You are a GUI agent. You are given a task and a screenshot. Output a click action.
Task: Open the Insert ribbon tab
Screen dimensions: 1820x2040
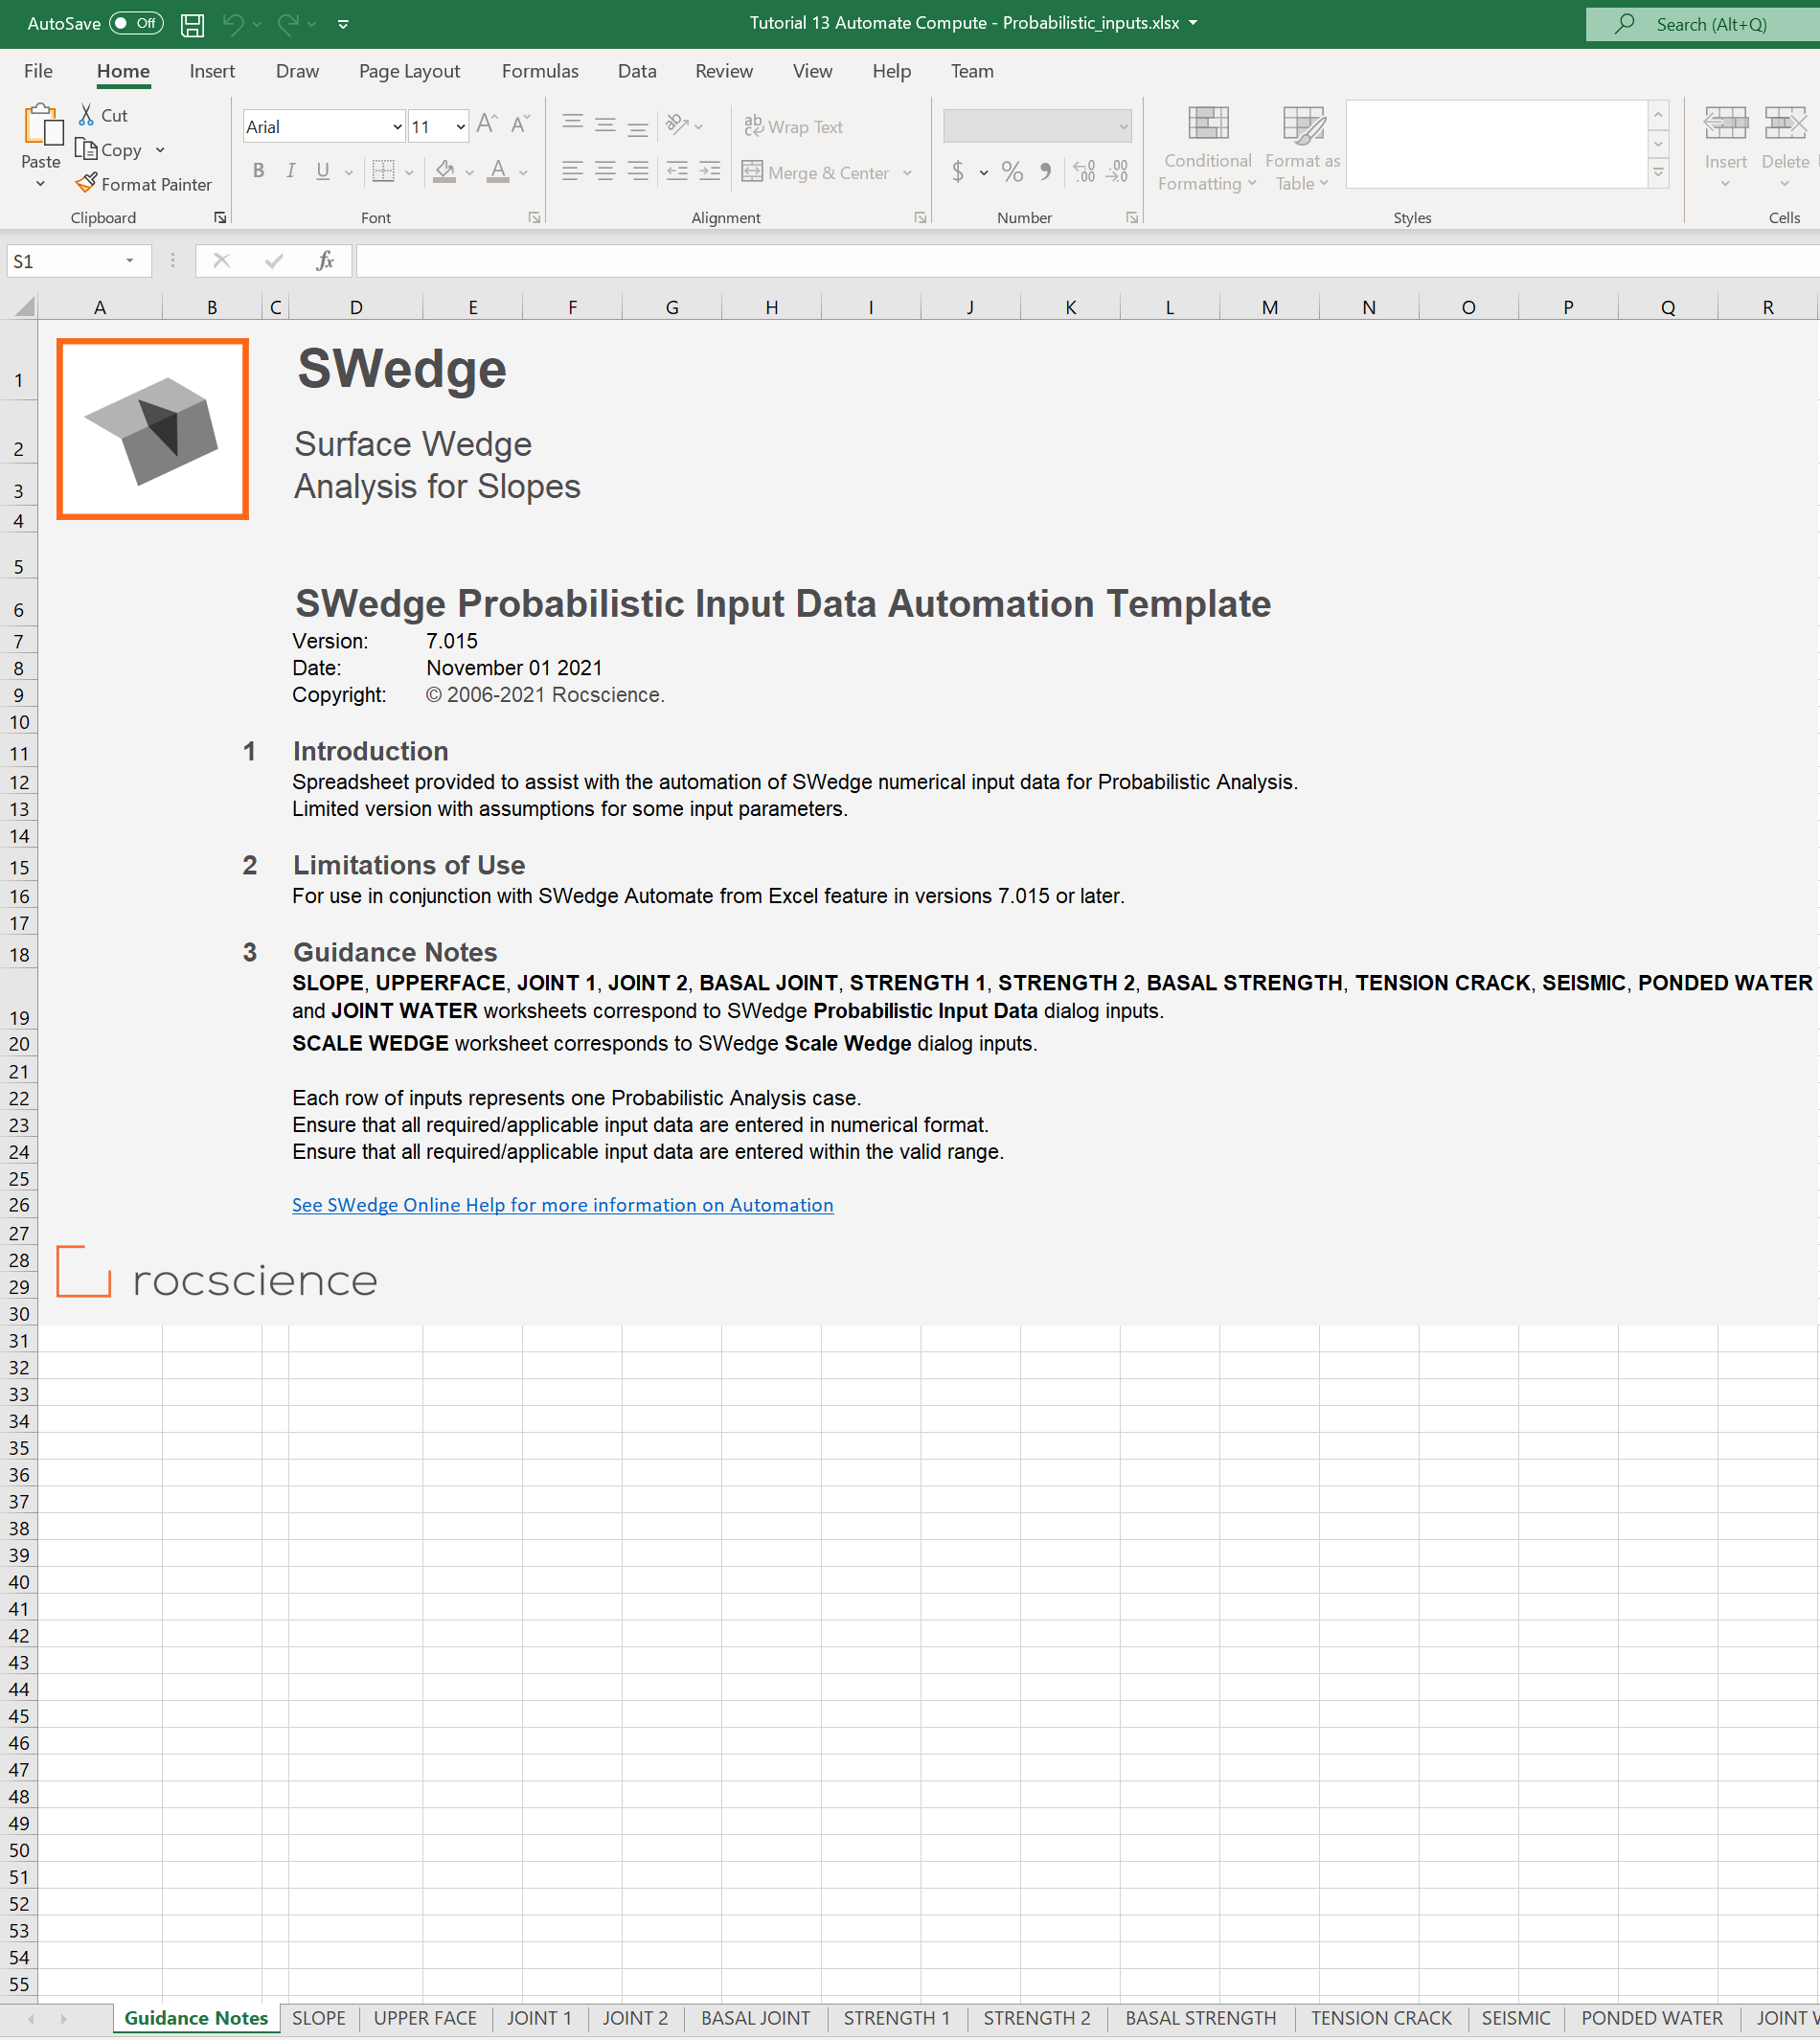click(x=212, y=71)
